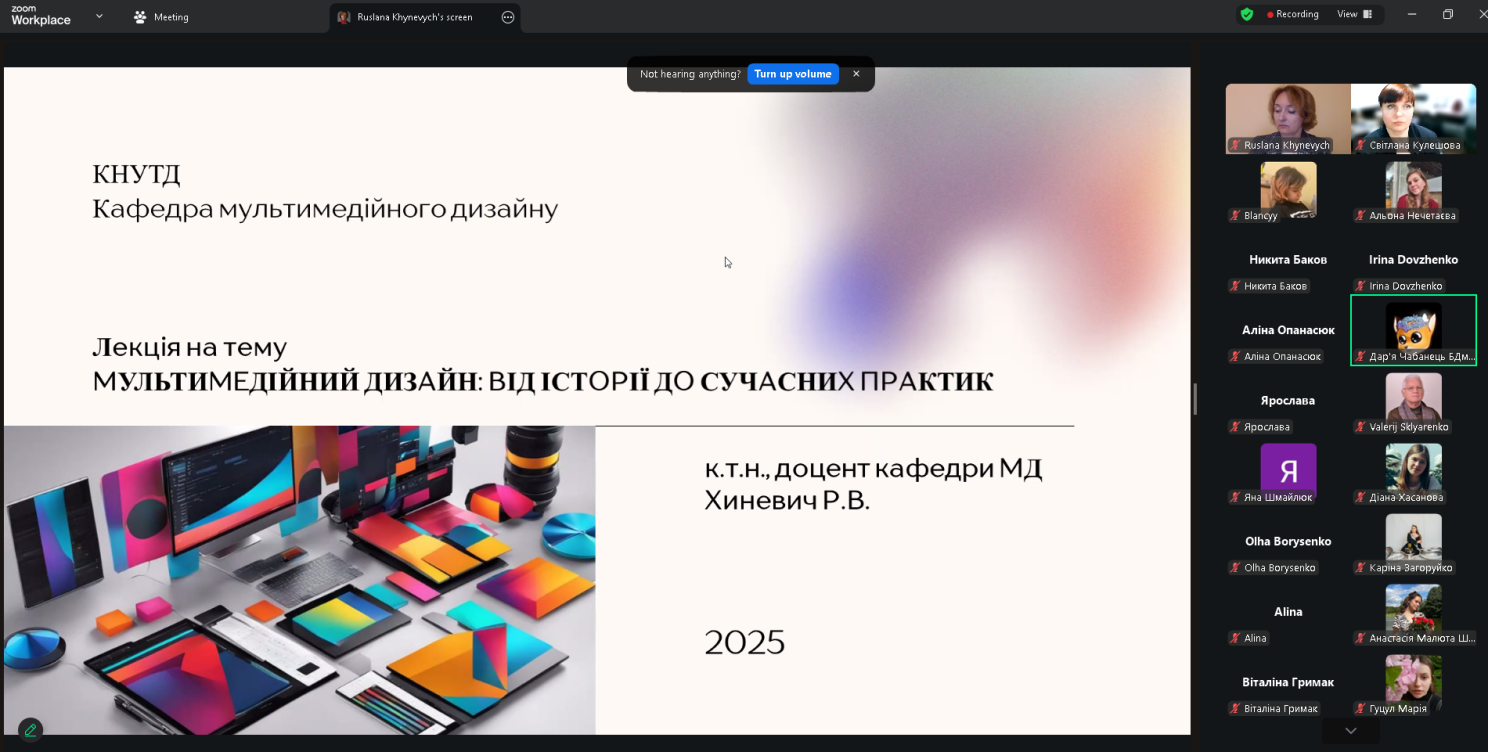Click muted mic icon beside Ruslana Khynevych
Viewport: 1488px width, 752px height.
coord(1236,146)
